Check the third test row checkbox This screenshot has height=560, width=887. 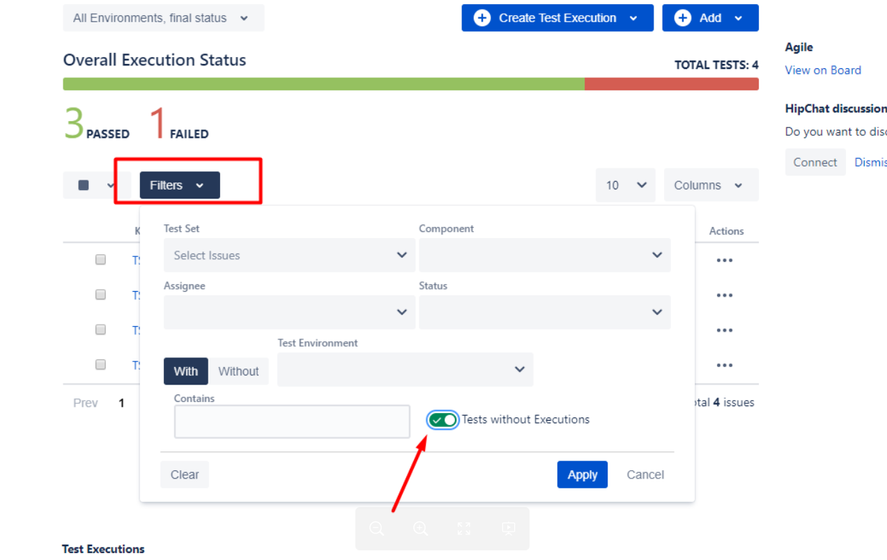101,330
